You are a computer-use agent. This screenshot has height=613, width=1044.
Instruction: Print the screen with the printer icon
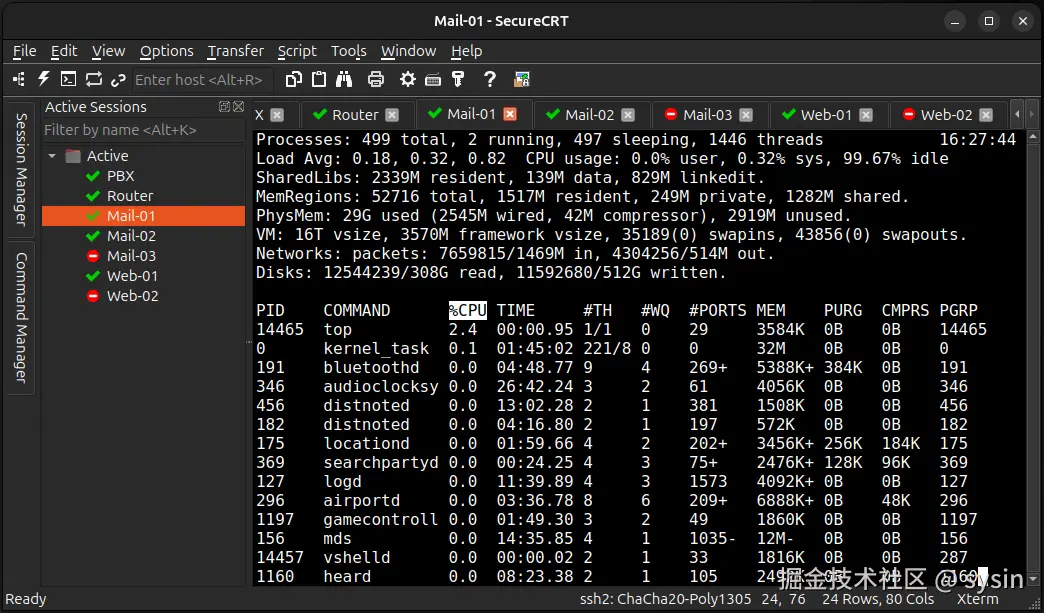pos(376,80)
